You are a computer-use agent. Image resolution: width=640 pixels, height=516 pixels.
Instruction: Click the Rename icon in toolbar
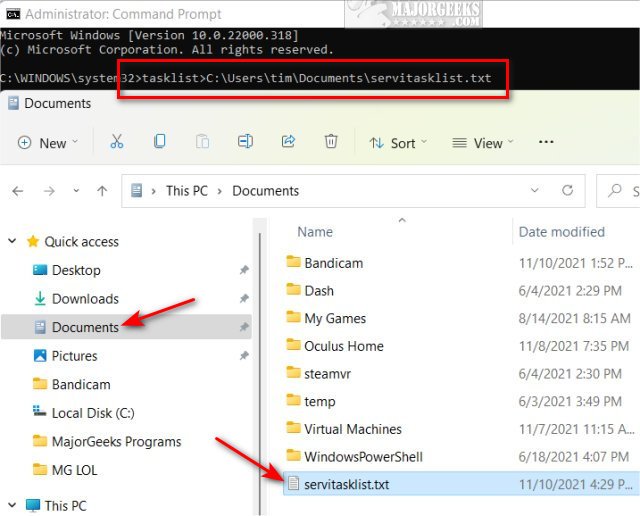coord(245,142)
